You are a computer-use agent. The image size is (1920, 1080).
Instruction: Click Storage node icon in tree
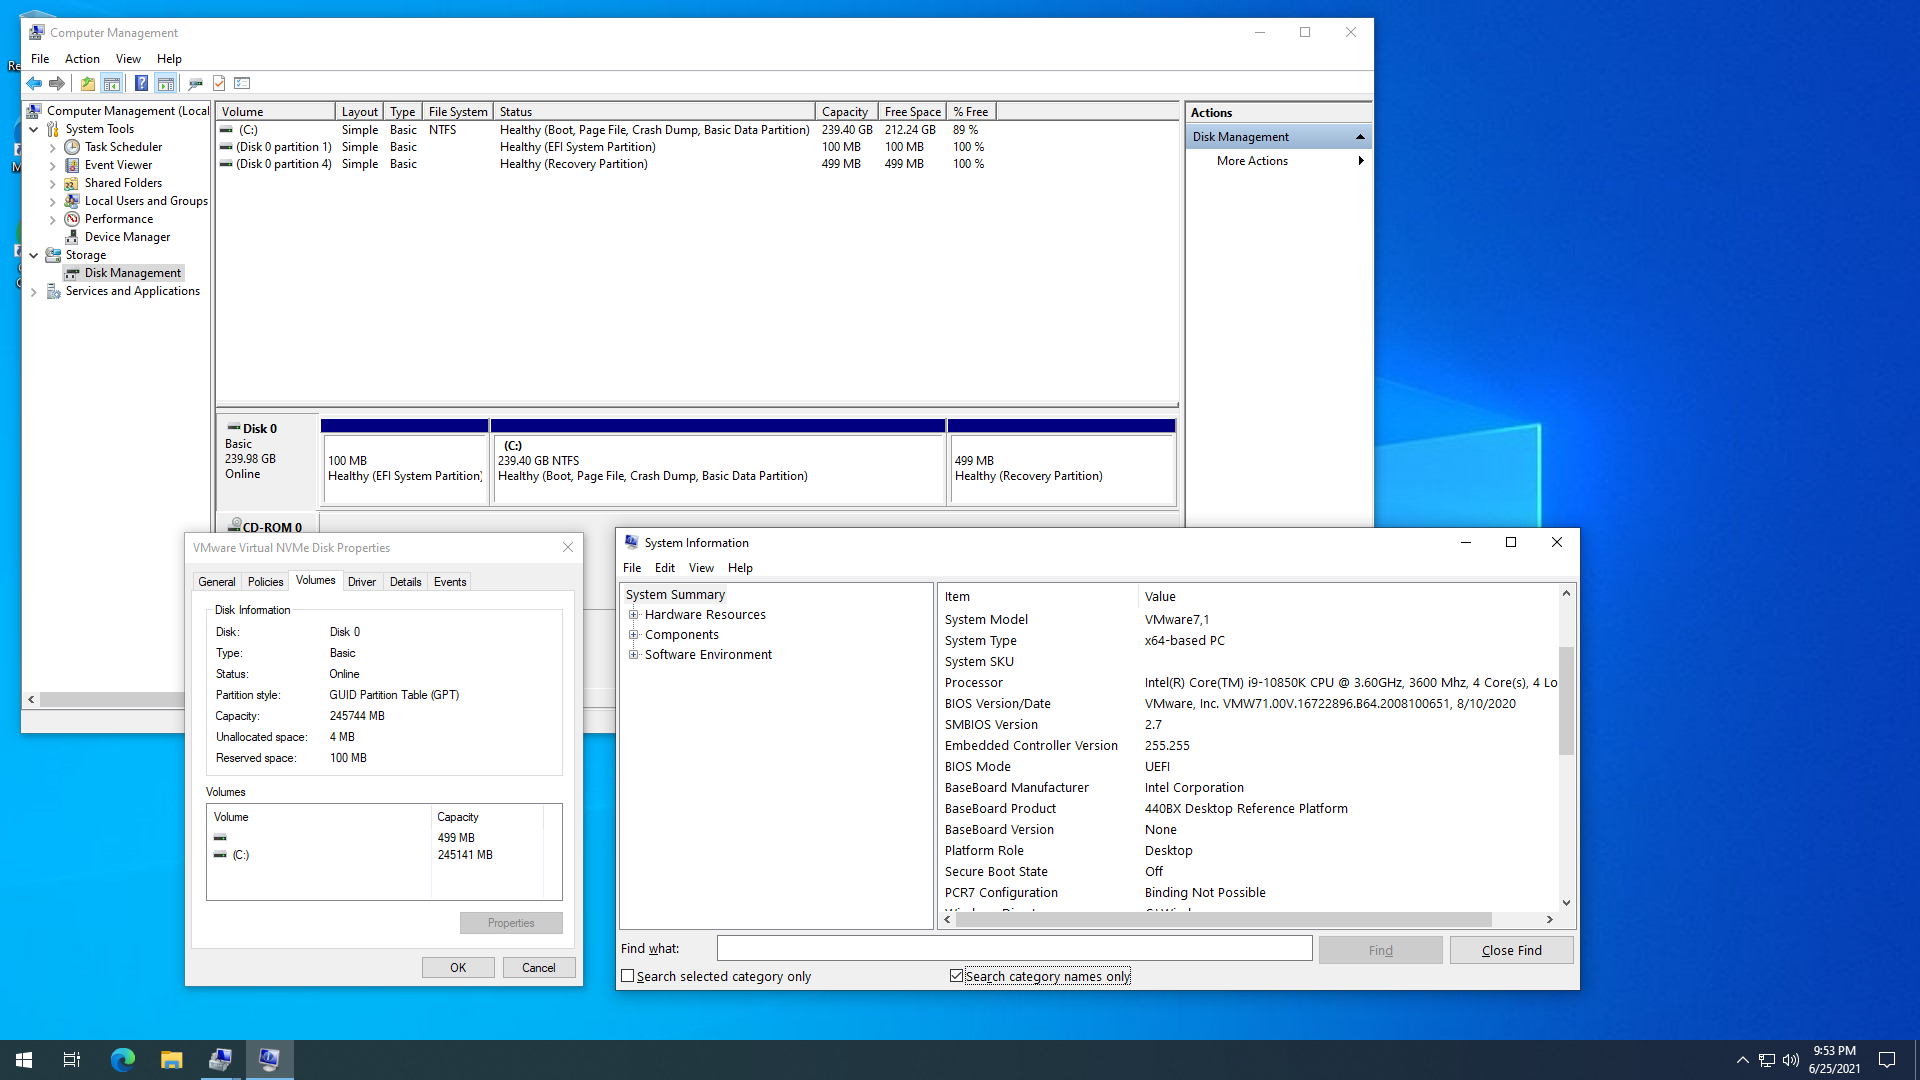(x=53, y=255)
